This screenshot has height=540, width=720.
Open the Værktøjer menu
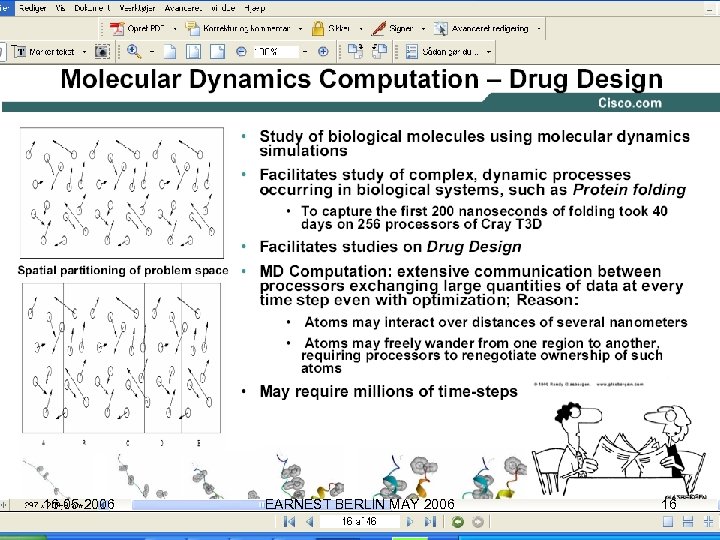point(137,8)
